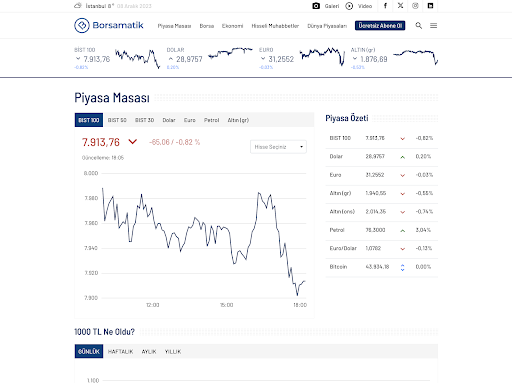
Task: Click the red down chevron beside 7.913,76
Action: (133, 142)
